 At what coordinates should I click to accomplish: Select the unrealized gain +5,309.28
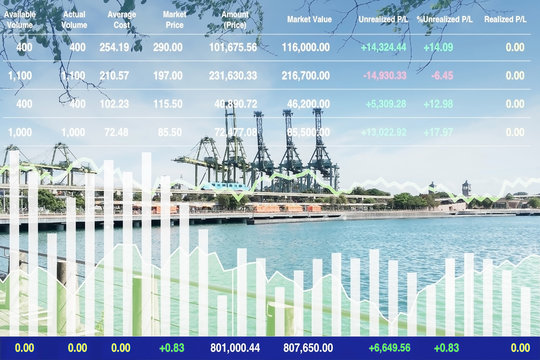386,104
